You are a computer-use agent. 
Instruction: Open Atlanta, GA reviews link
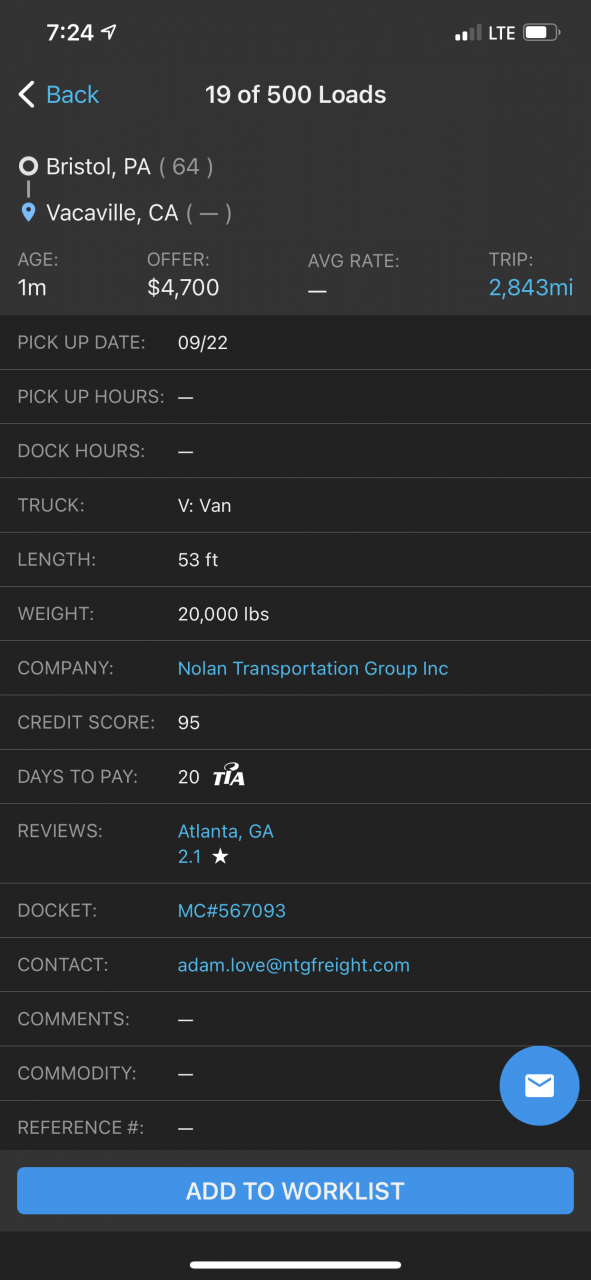click(x=225, y=831)
